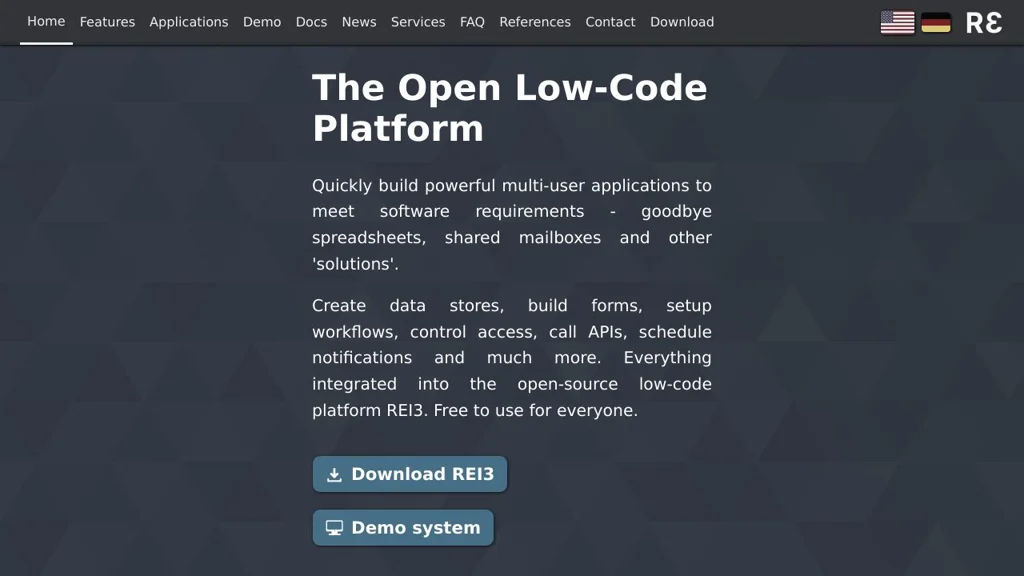Click the paragraph starting 'Quickly build powerful'

click(x=512, y=225)
